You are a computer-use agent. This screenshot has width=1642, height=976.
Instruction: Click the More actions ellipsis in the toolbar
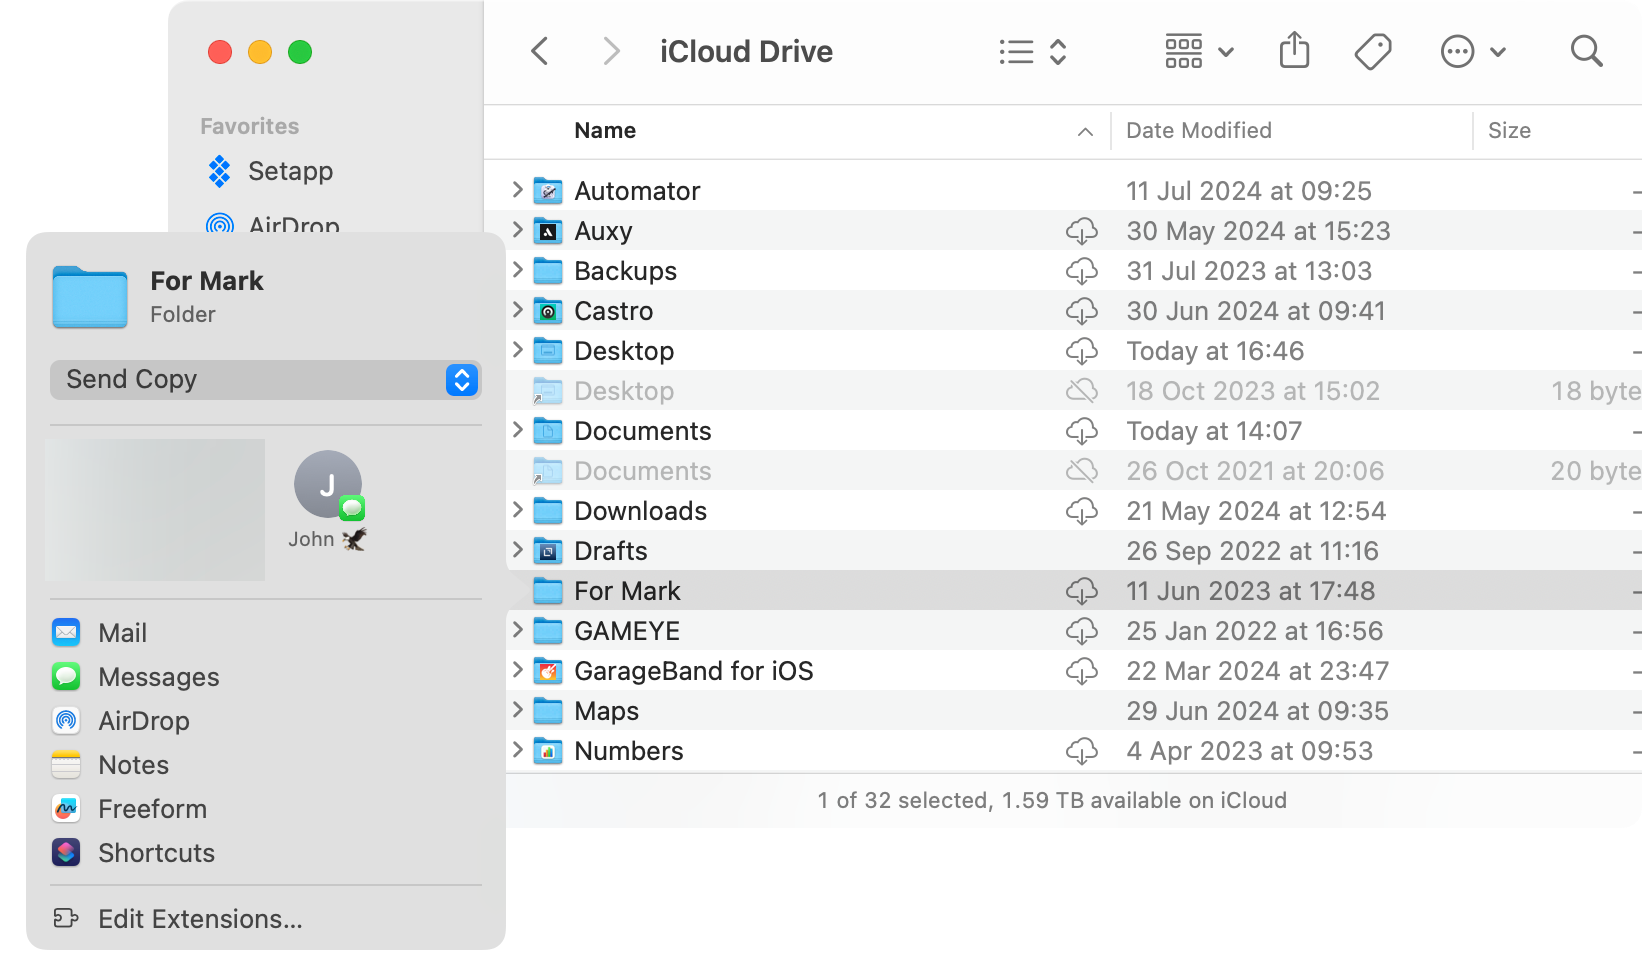pos(1457,50)
